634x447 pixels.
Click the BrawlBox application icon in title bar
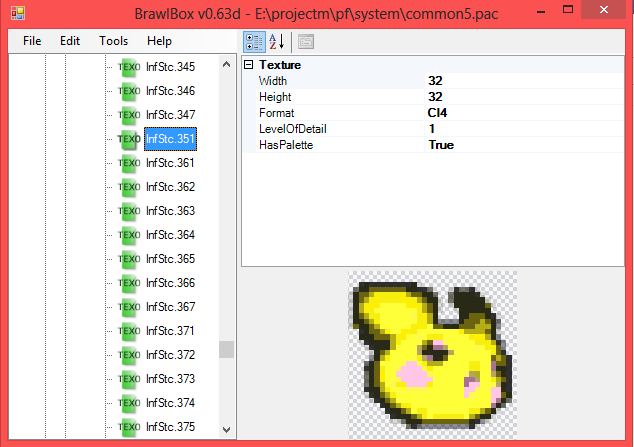(18, 13)
